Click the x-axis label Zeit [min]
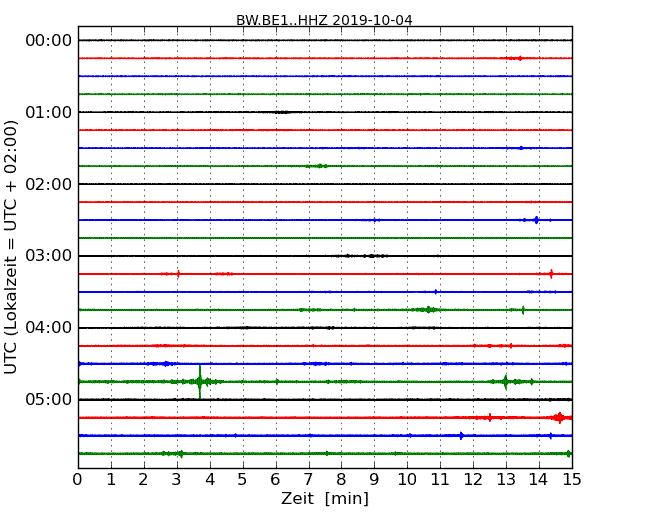 coord(325,498)
